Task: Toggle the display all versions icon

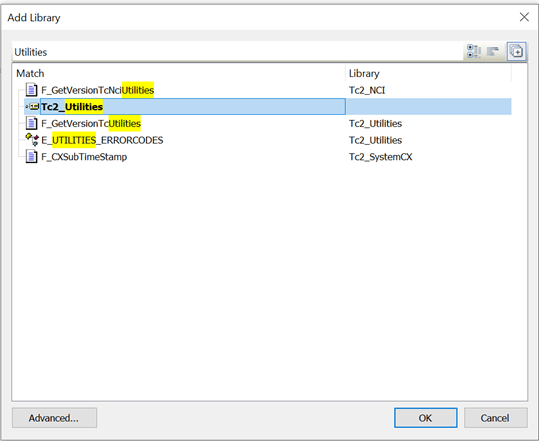Action: point(516,52)
